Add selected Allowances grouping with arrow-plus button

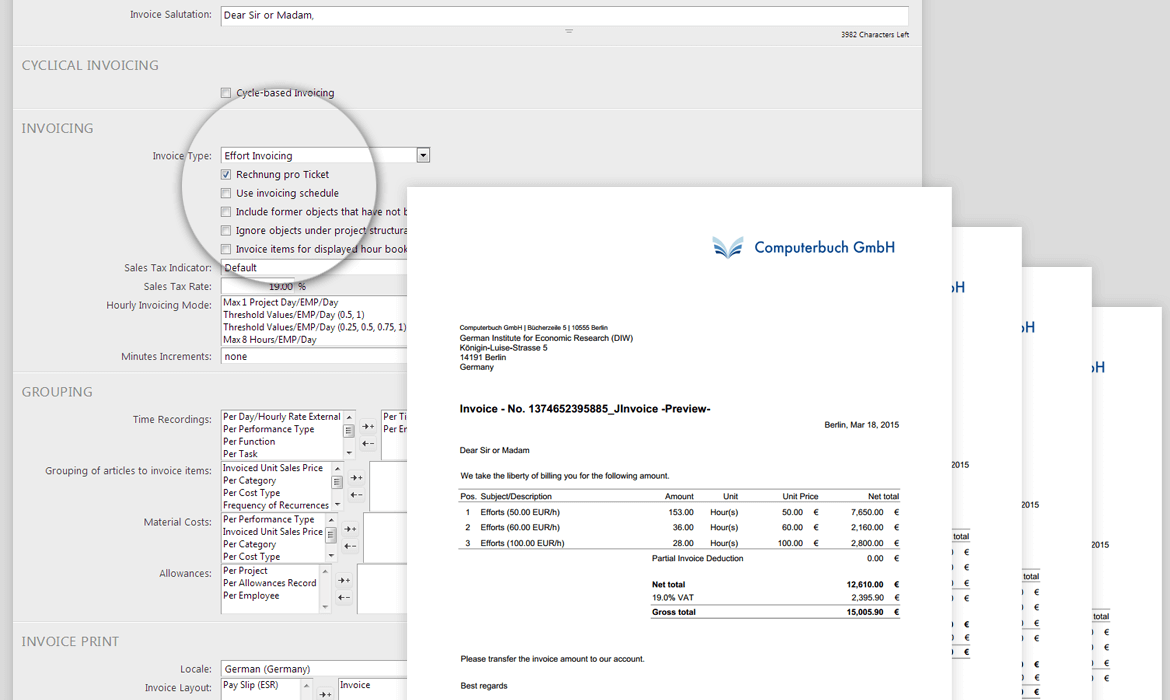pyautogui.click(x=344, y=580)
